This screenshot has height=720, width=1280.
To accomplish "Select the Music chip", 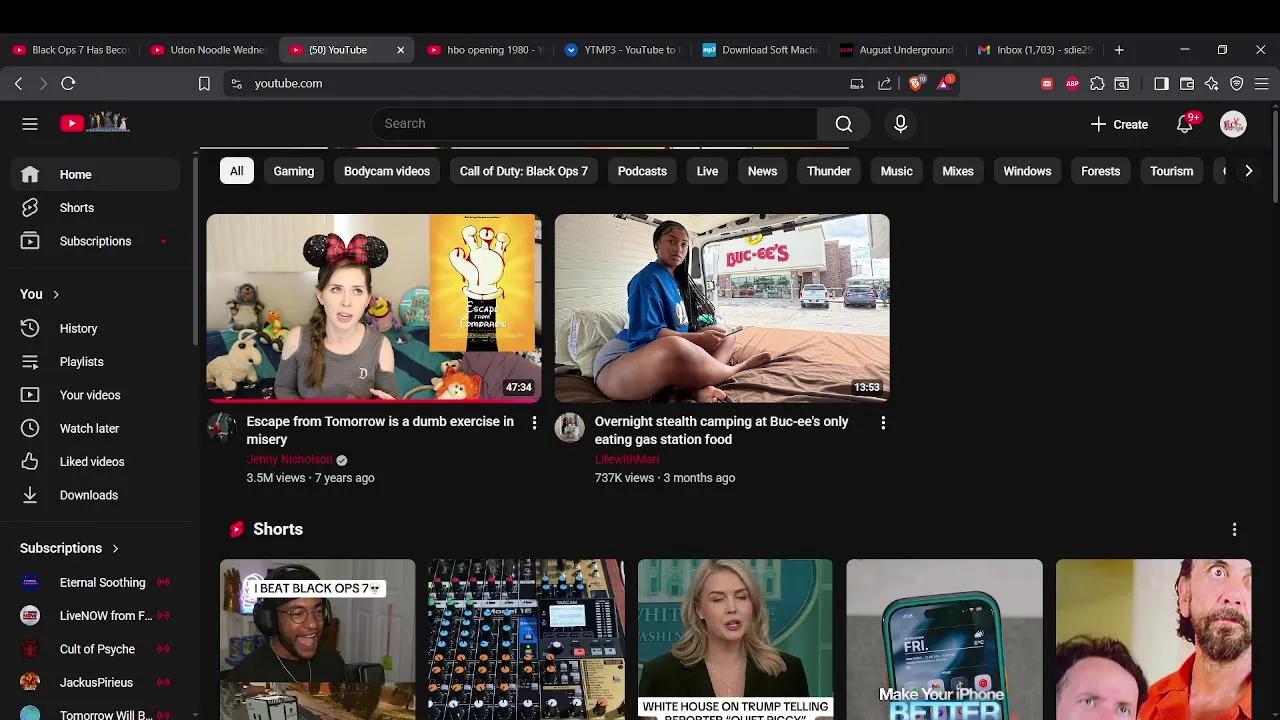I will click(x=896, y=171).
